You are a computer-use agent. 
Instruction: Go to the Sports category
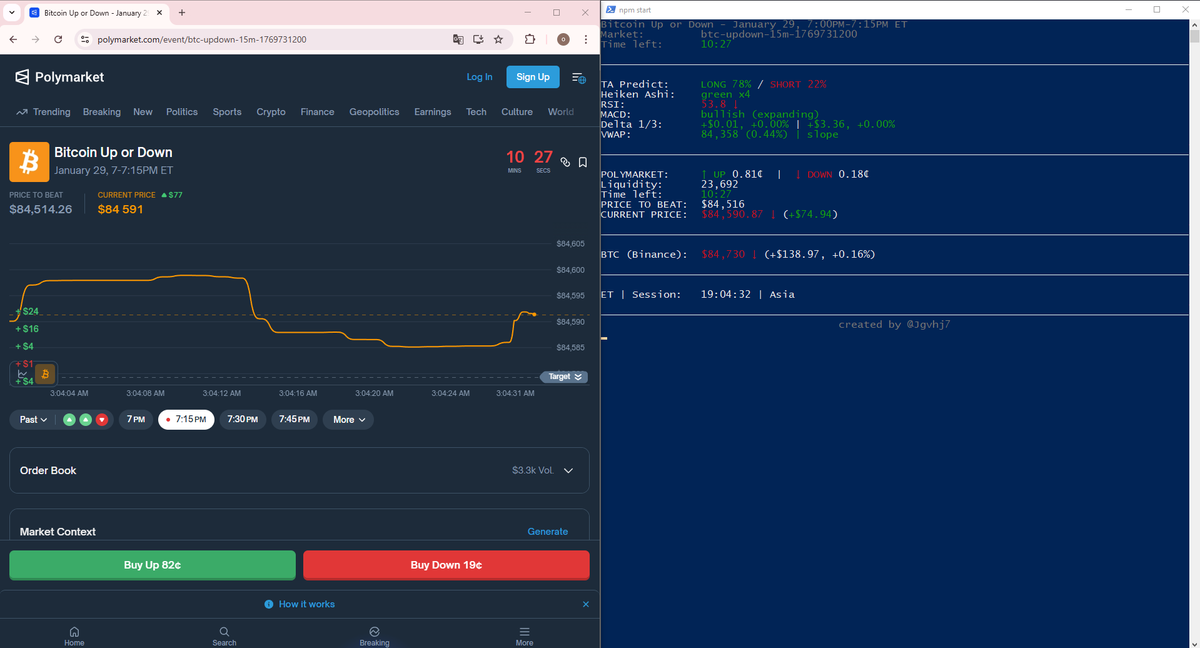[227, 112]
